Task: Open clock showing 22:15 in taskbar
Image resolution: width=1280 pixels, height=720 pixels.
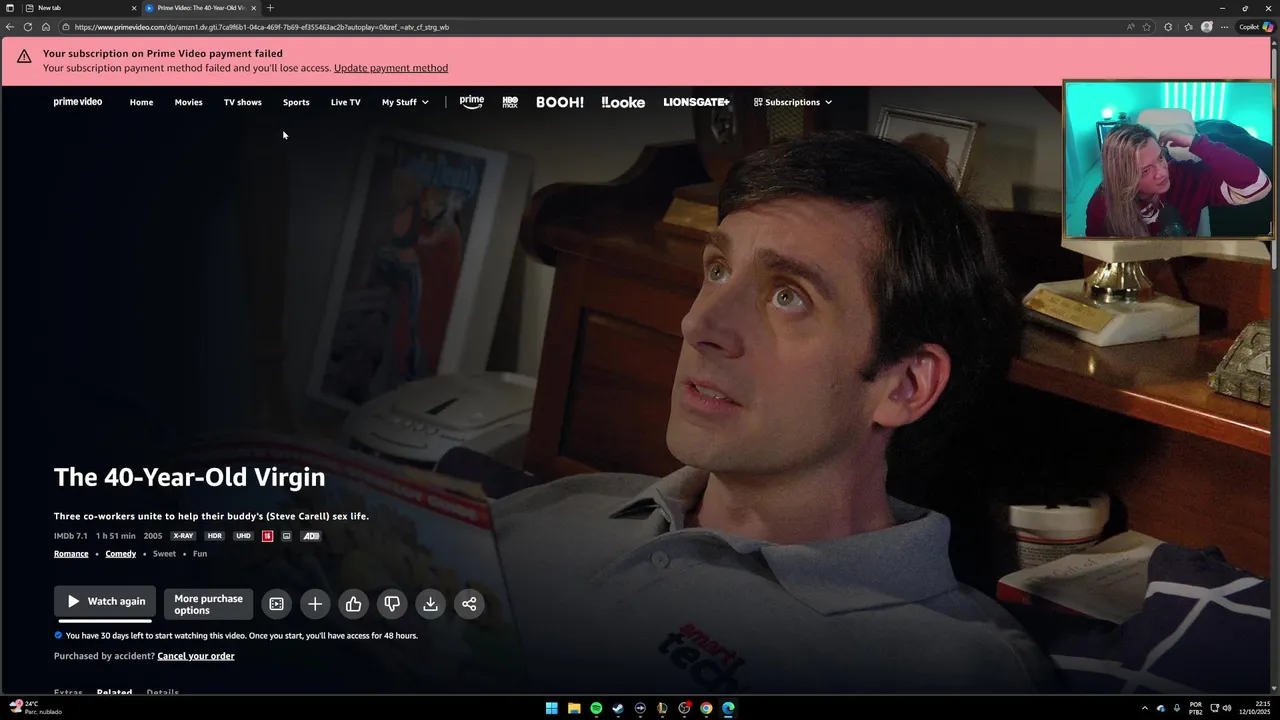Action: pos(1253,708)
